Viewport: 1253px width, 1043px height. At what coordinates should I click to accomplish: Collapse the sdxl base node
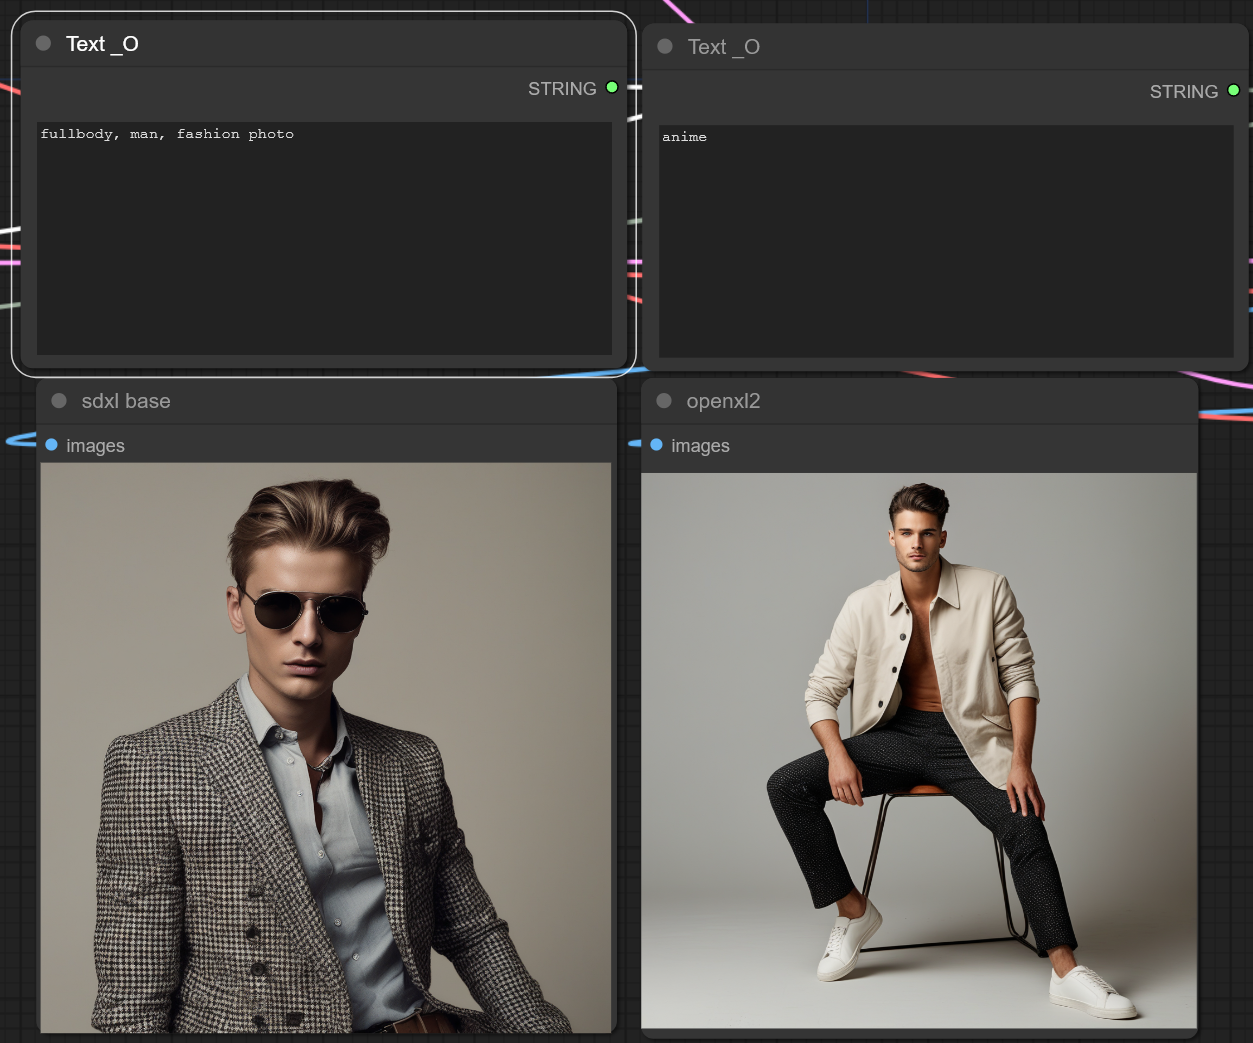click(59, 401)
